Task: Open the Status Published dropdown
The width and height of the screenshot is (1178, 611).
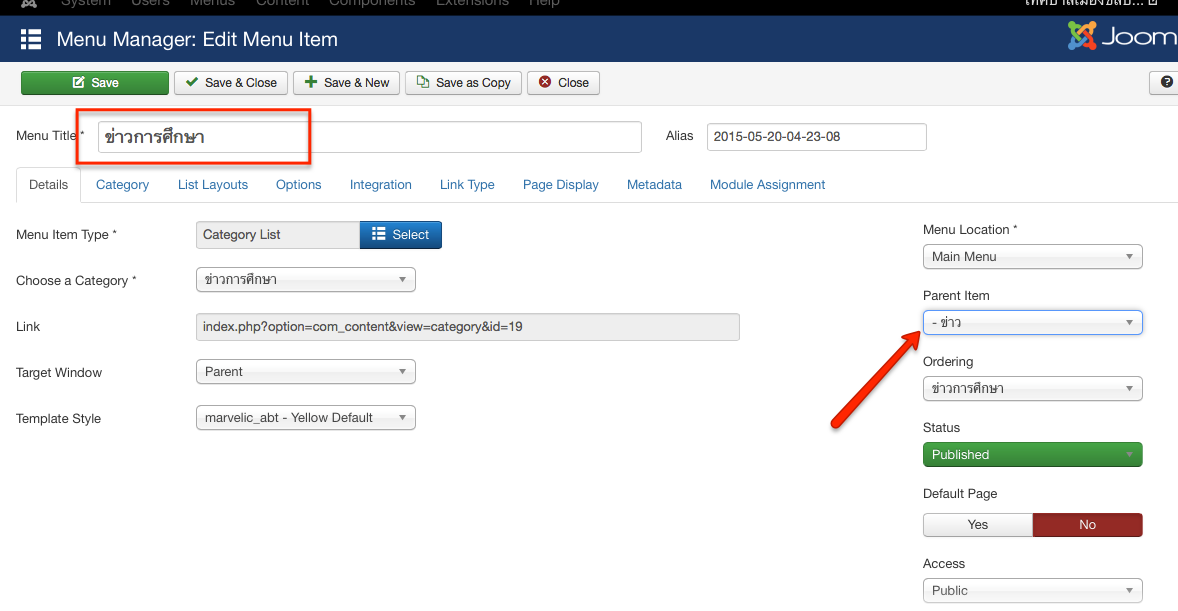Action: 1032,455
